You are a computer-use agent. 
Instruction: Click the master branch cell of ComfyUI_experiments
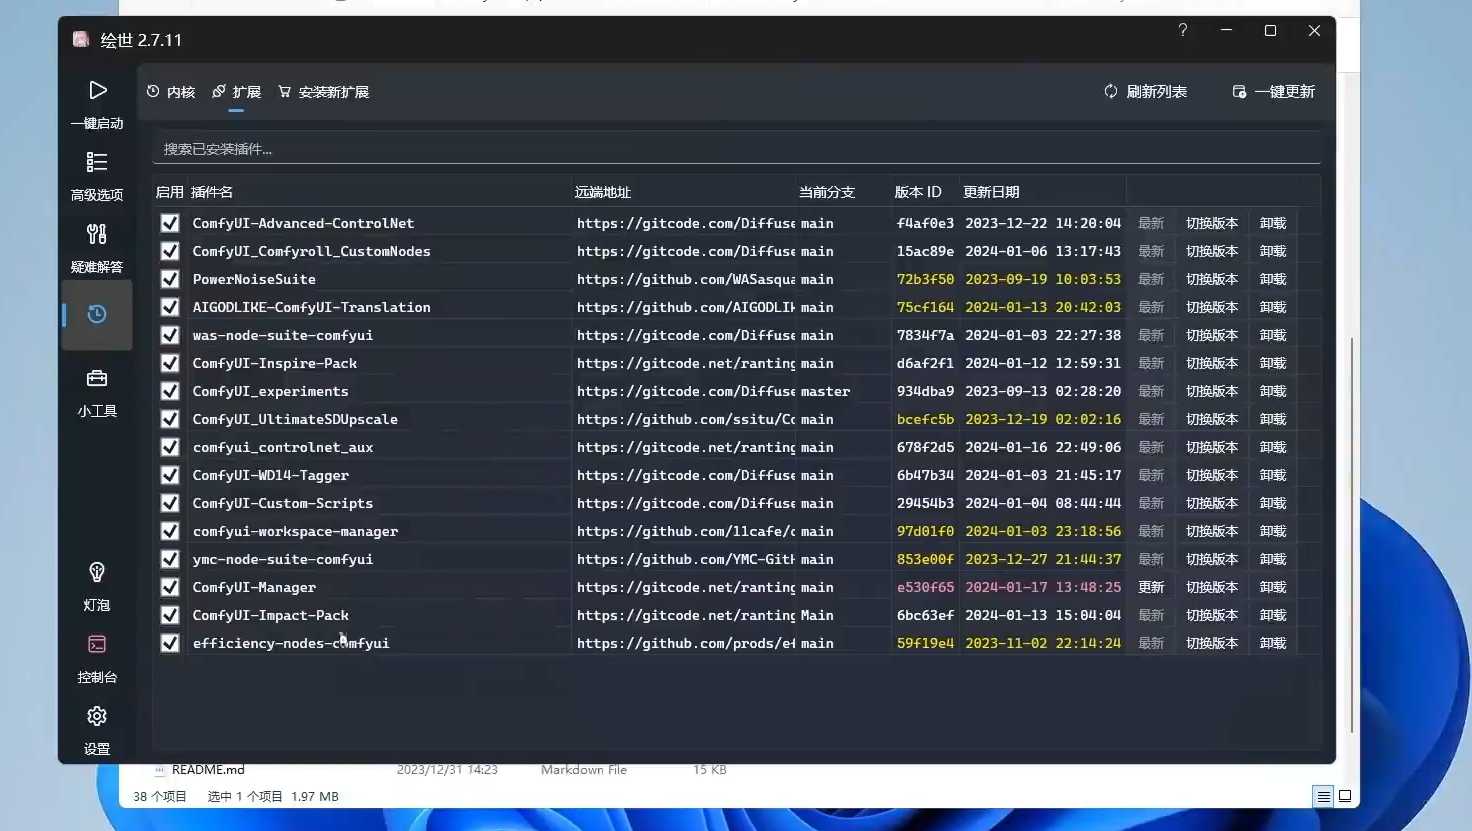[825, 391]
